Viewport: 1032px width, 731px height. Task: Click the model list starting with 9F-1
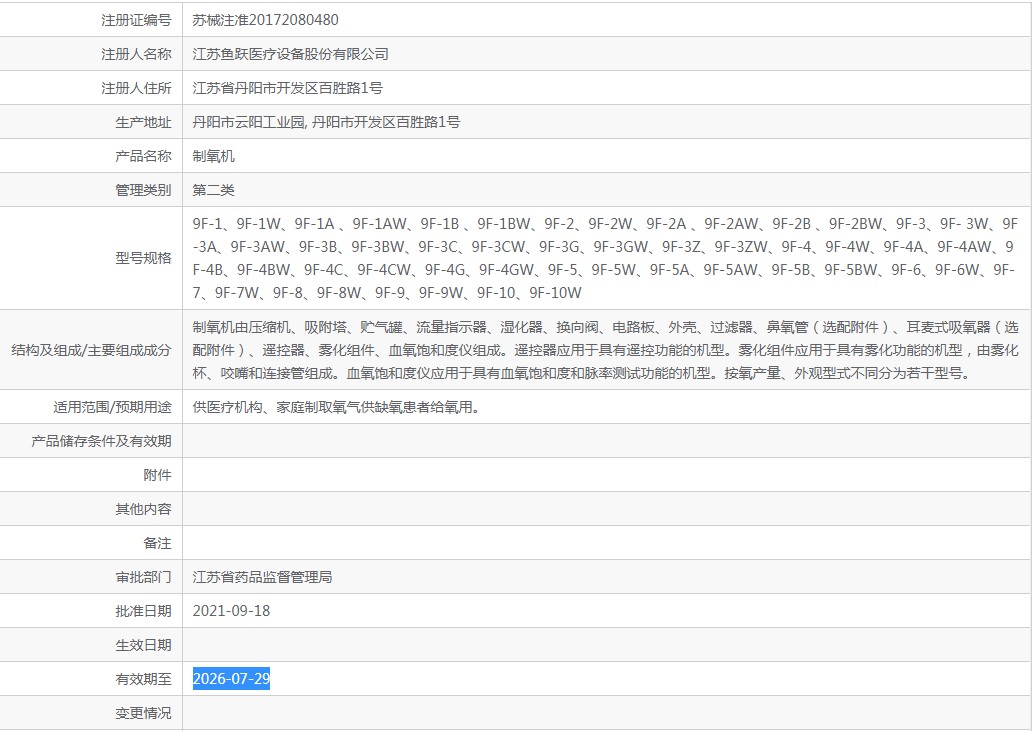pyautogui.click(x=606, y=258)
